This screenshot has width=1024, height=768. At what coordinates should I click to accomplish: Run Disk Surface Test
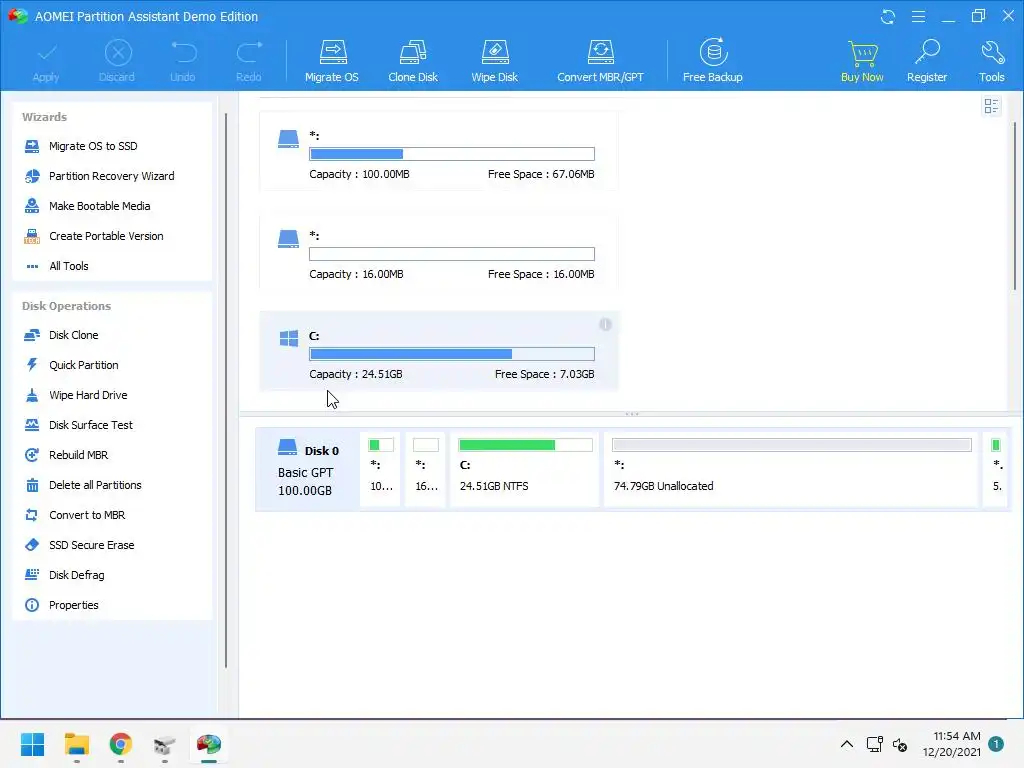(x=91, y=425)
